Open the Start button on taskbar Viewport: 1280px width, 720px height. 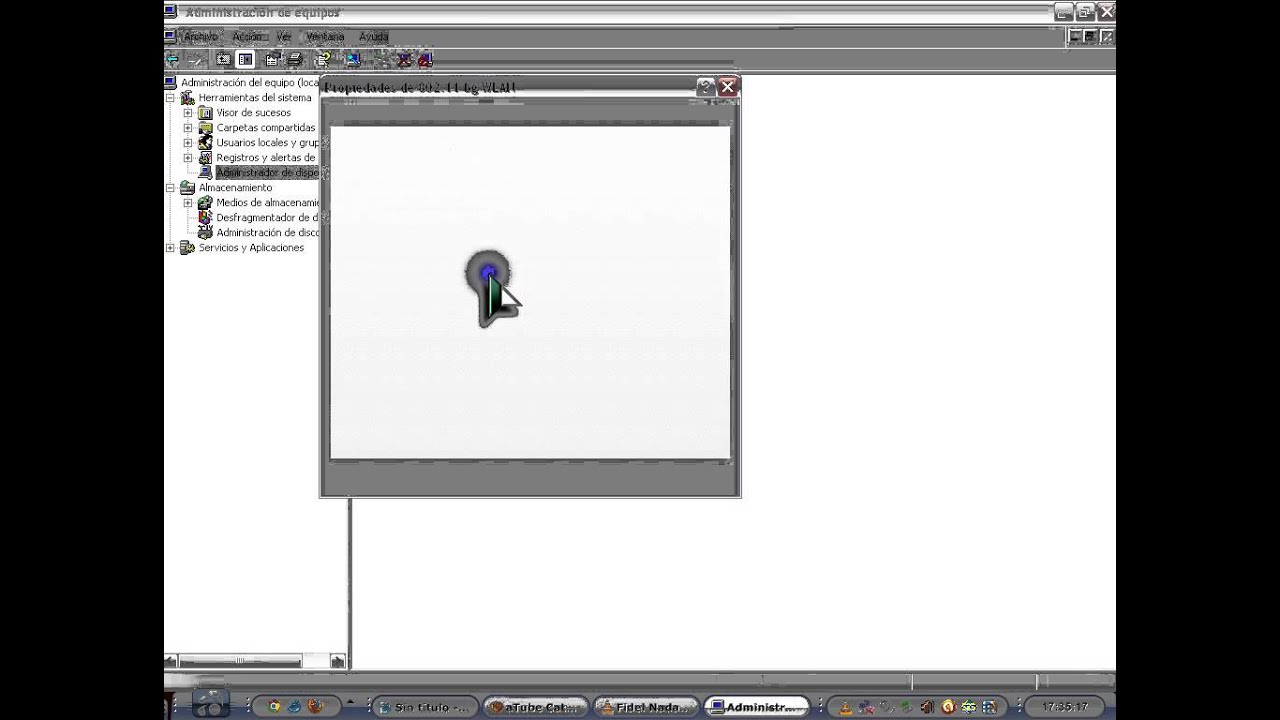210,704
